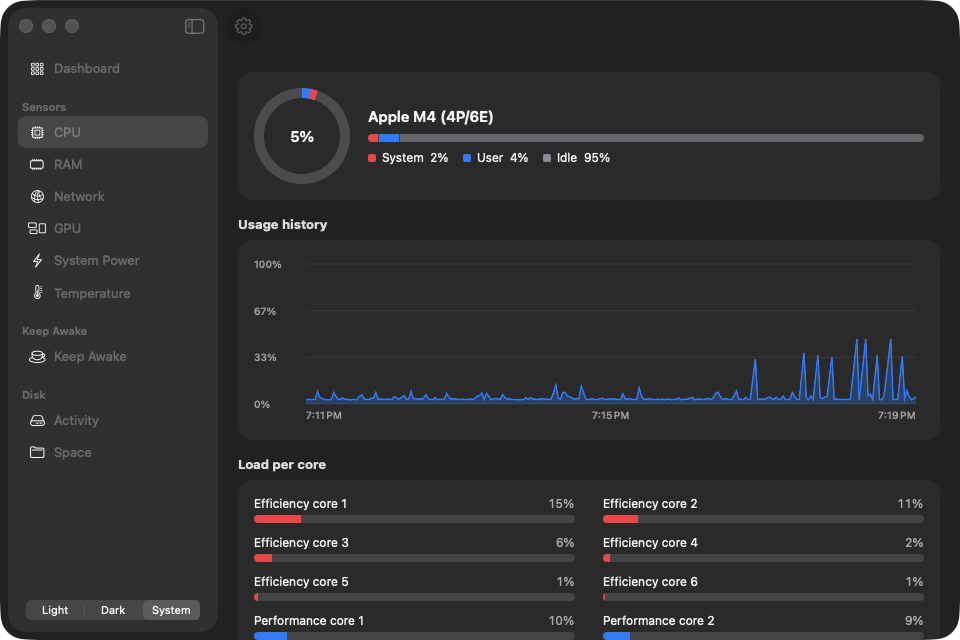Screen dimensions: 960x640
Task: Click the "Apple M4 (4P/6E)" title
Action: pos(430,117)
